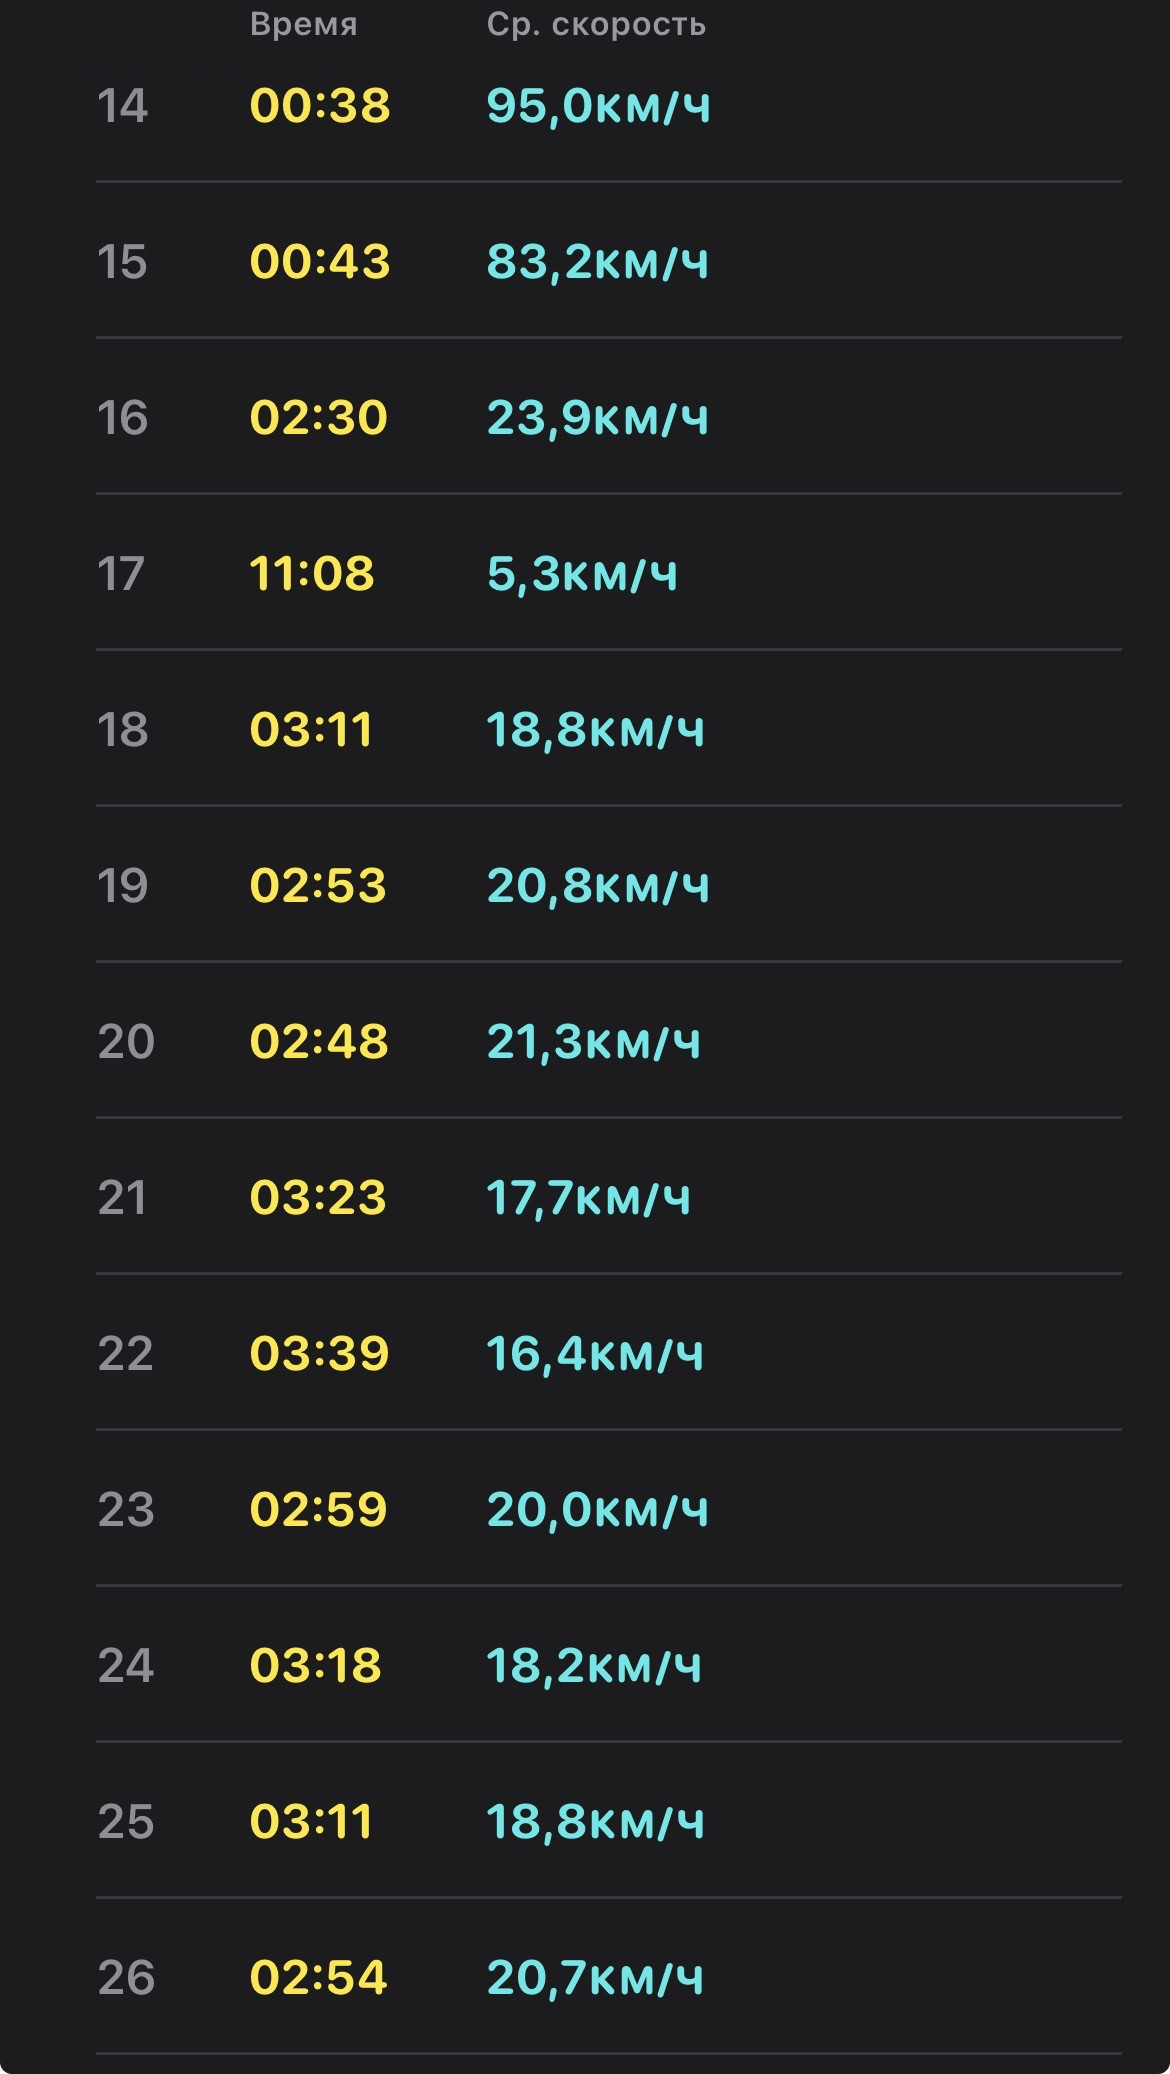Tap the 83,2км/ч speed on split 15

click(598, 262)
